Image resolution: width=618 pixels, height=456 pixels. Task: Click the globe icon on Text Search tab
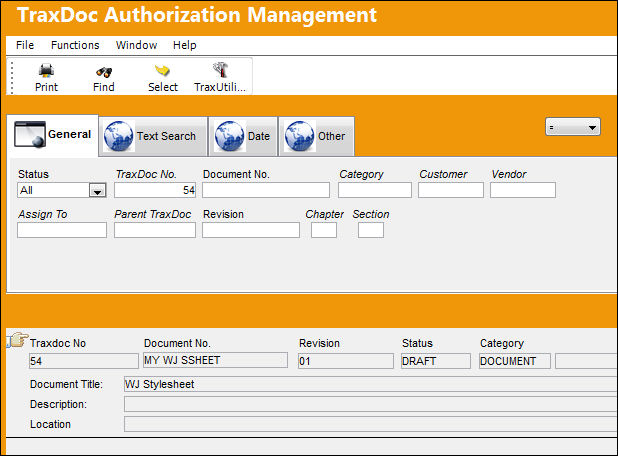119,136
